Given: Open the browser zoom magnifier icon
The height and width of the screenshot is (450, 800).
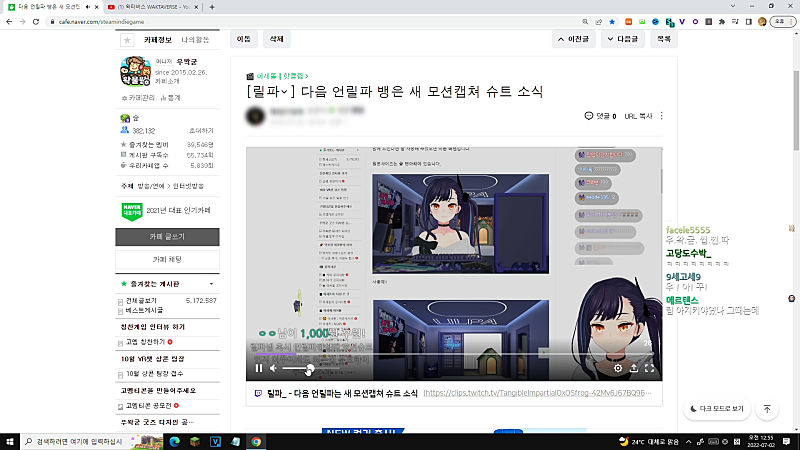Looking at the screenshot, I should click(585, 21).
